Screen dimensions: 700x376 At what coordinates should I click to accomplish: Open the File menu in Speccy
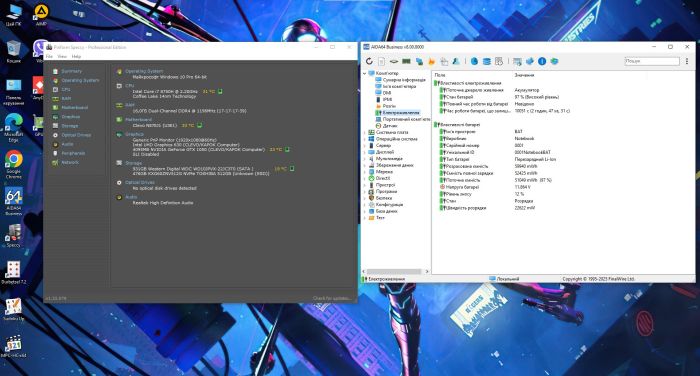49,56
